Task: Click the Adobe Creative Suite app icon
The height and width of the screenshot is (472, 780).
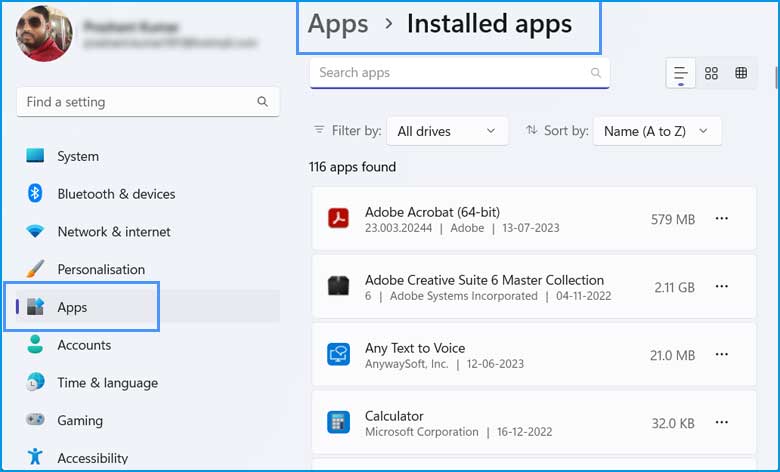Action: (x=338, y=286)
